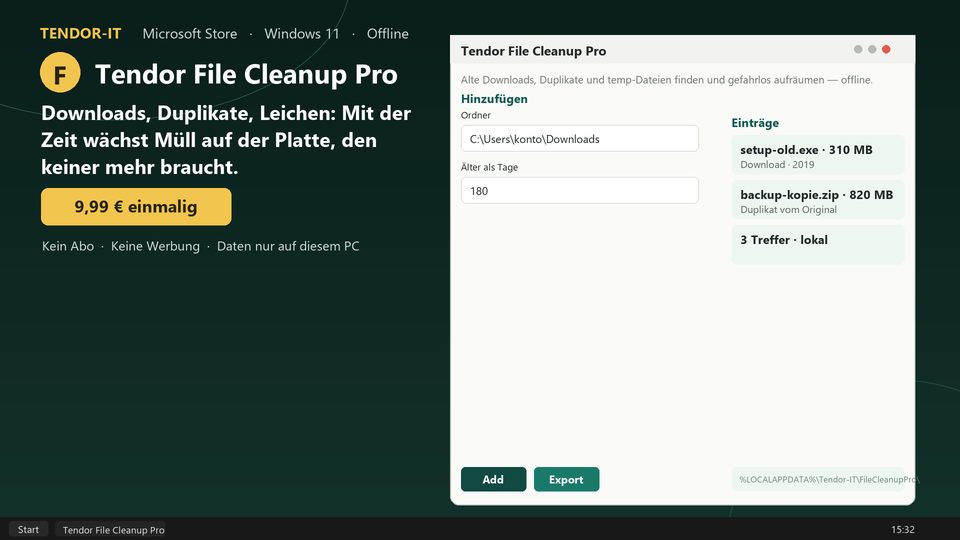Click the Download · 2019 subtitle
Screen dimensions: 960x540
[x=777, y=165]
